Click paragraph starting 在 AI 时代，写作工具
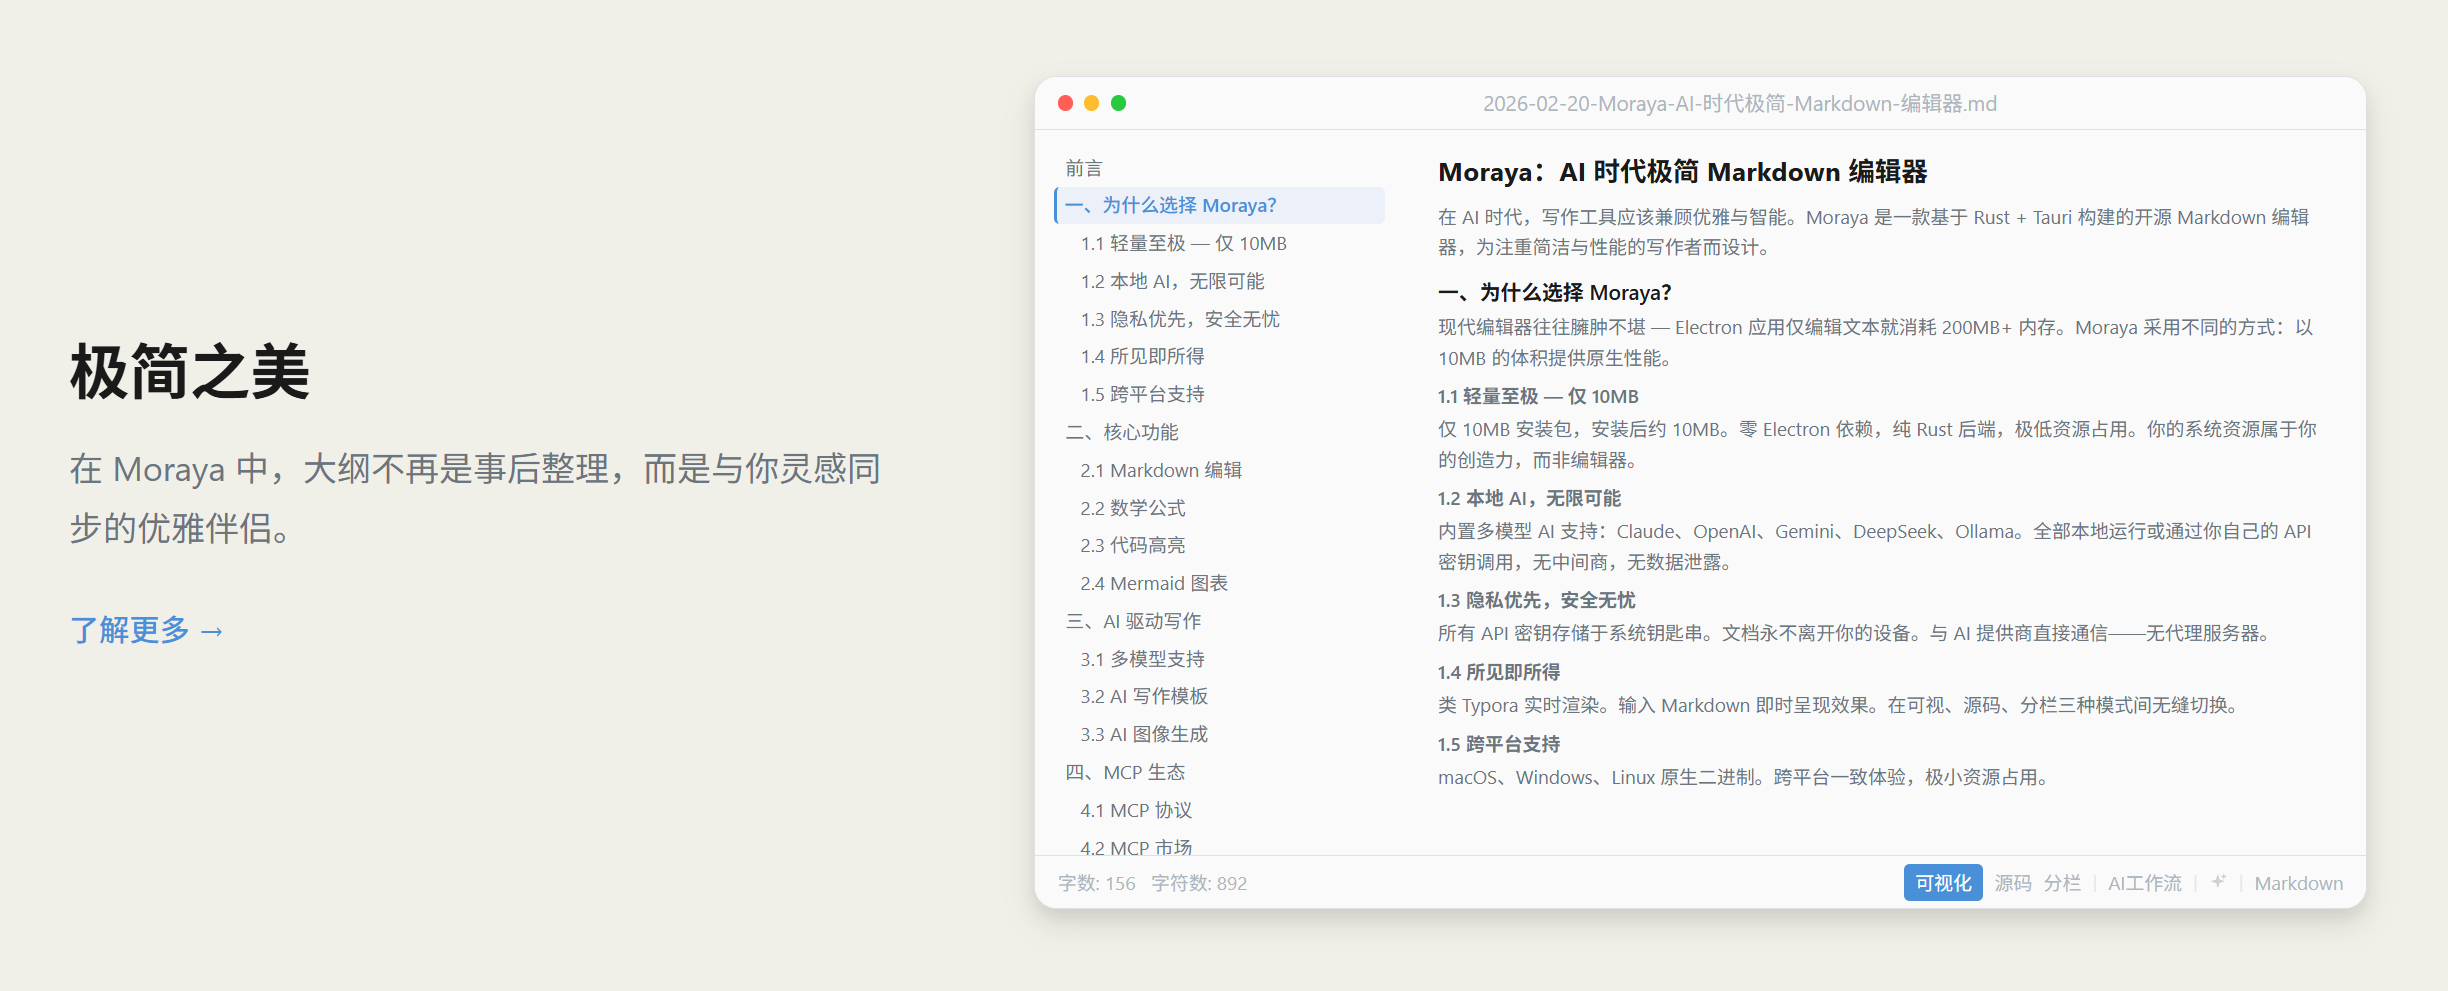This screenshot has height=991, width=2448. tap(1874, 232)
